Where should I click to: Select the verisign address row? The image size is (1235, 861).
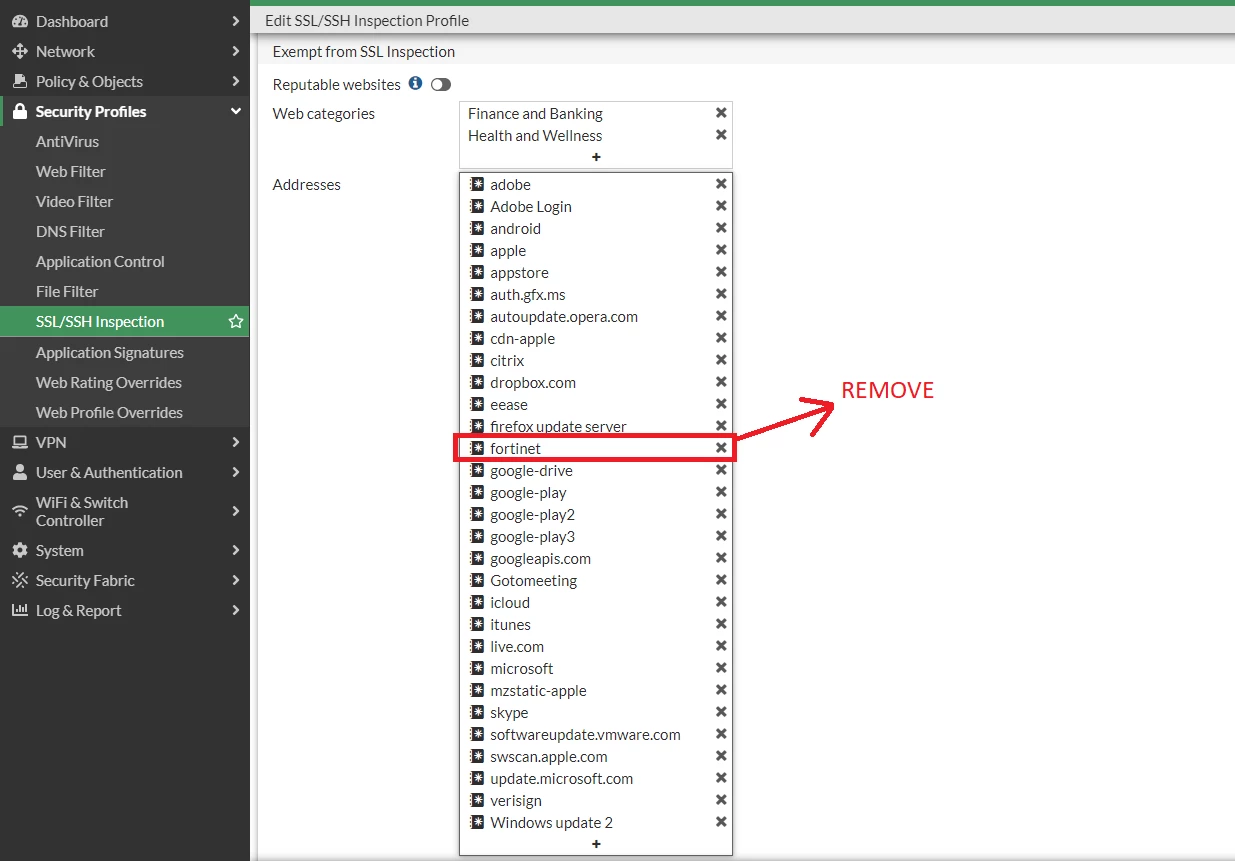[x=596, y=800]
